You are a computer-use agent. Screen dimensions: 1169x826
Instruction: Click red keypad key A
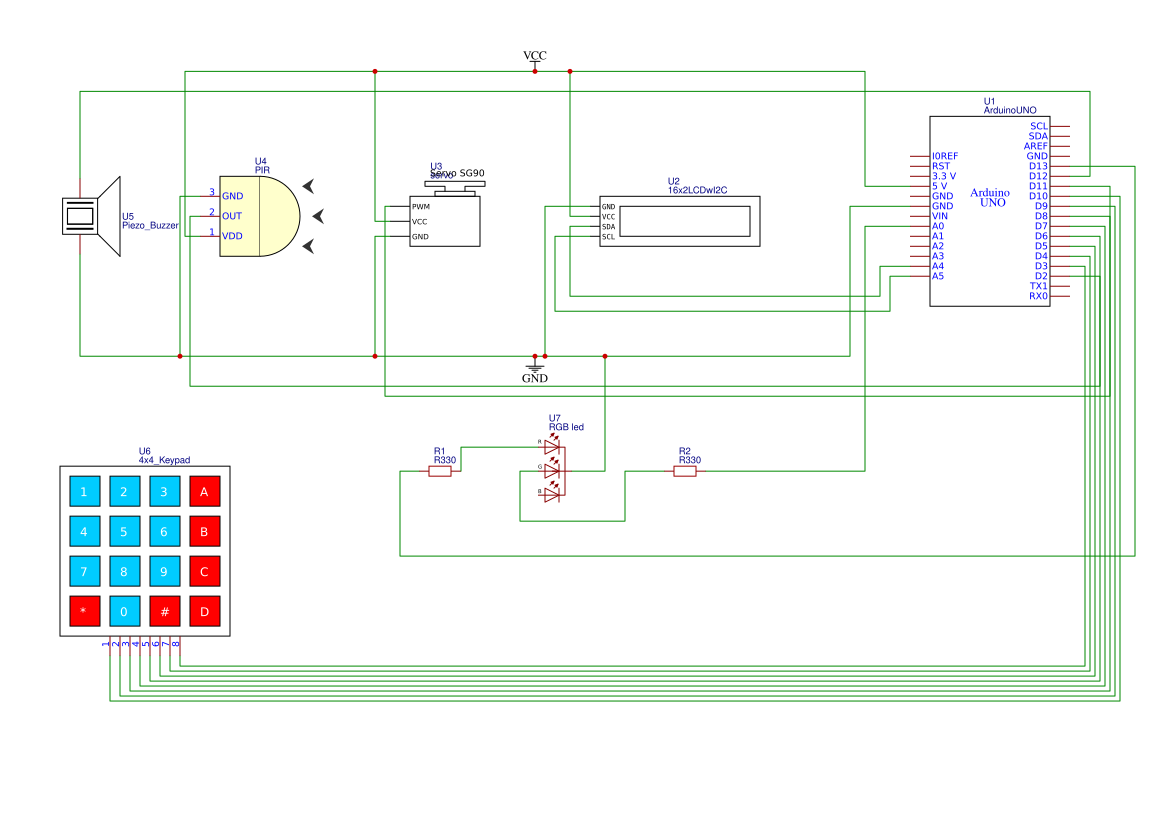point(204,491)
